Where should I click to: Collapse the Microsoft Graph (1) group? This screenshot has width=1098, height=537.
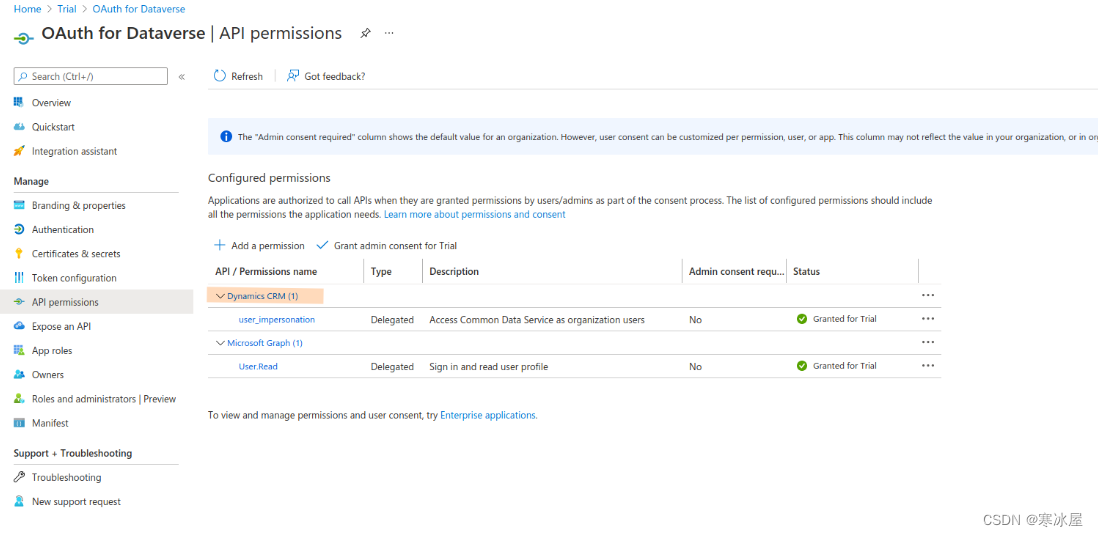[221, 343]
